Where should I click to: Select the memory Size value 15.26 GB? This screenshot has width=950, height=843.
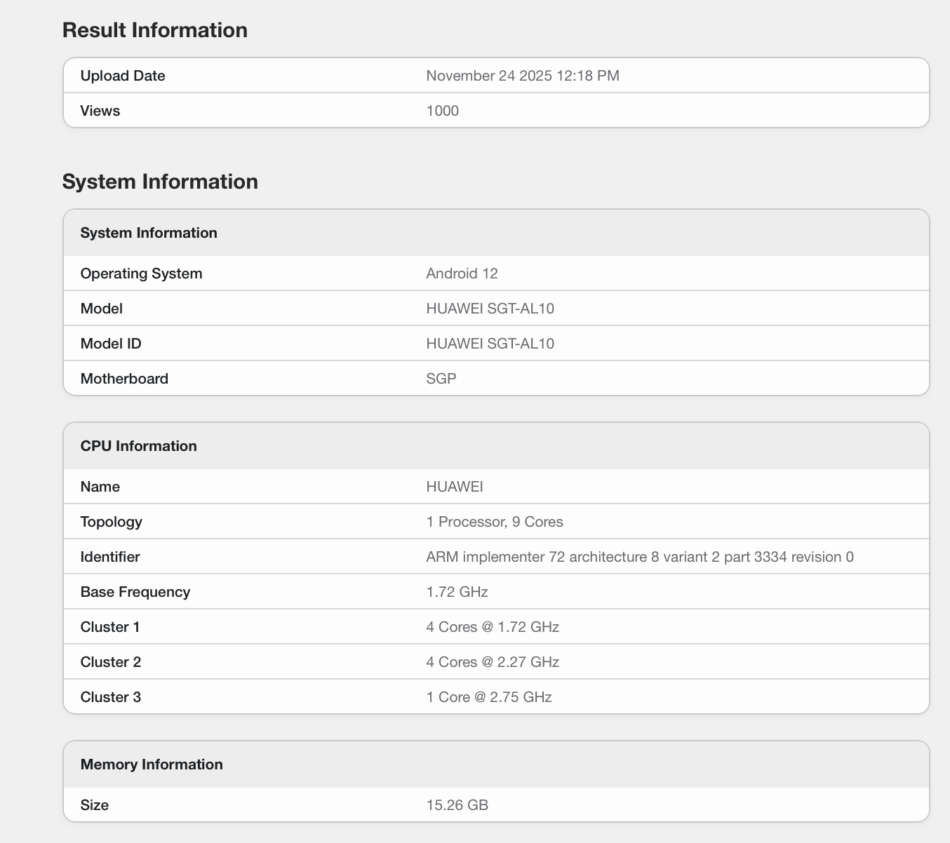pos(457,805)
